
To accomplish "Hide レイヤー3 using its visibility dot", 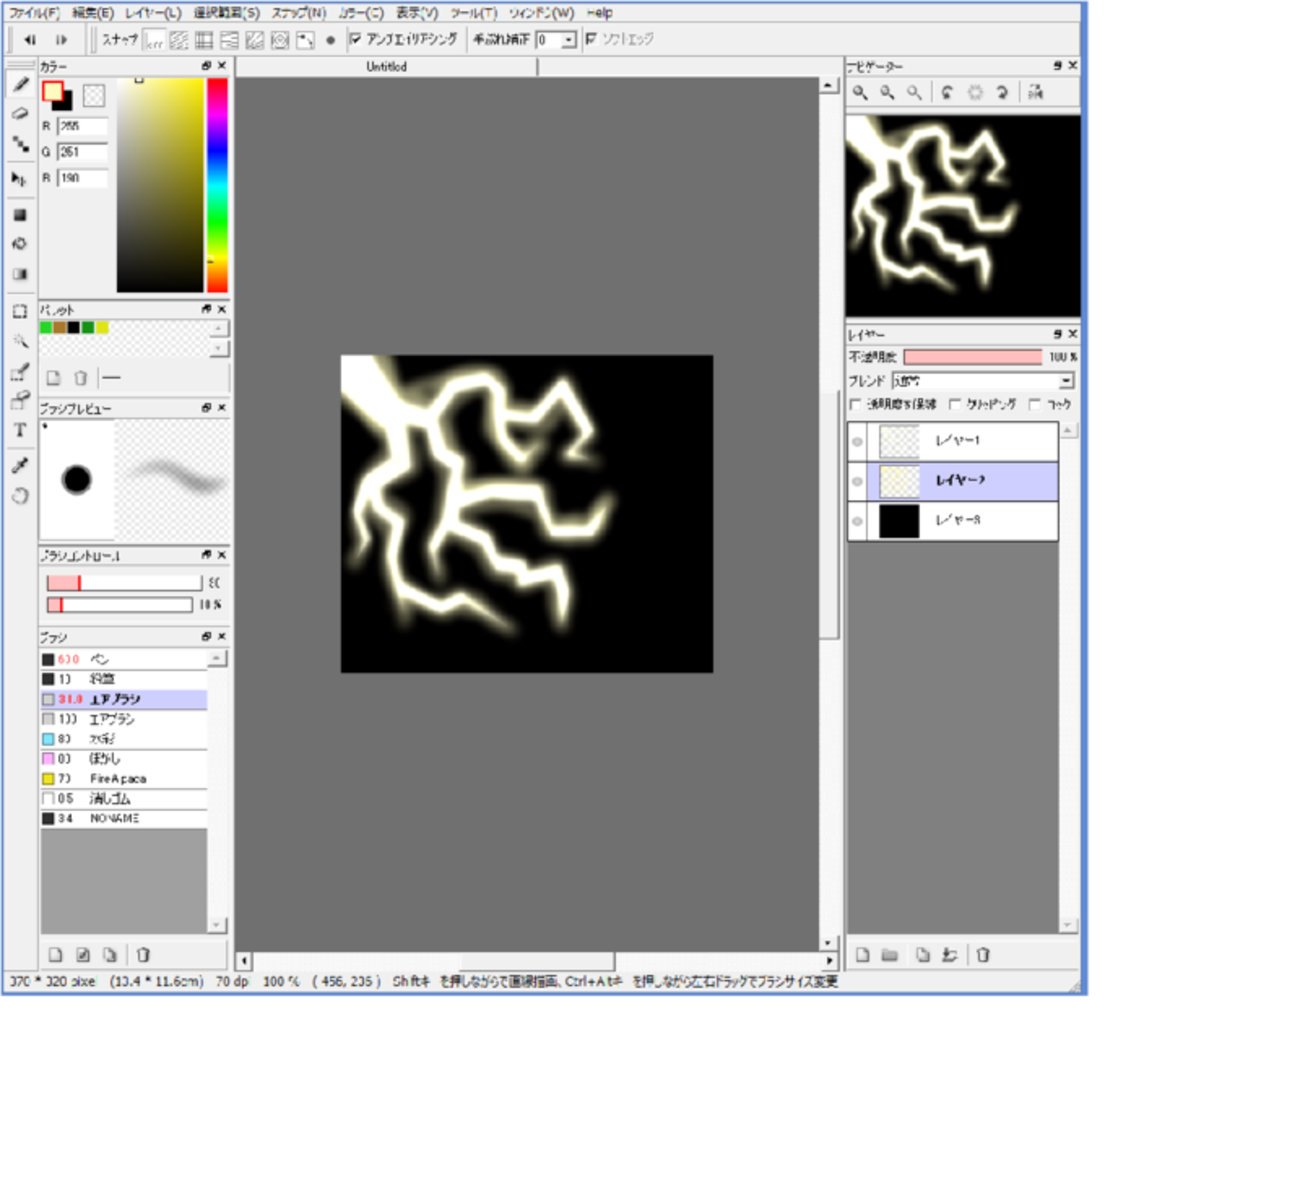I will [x=858, y=521].
